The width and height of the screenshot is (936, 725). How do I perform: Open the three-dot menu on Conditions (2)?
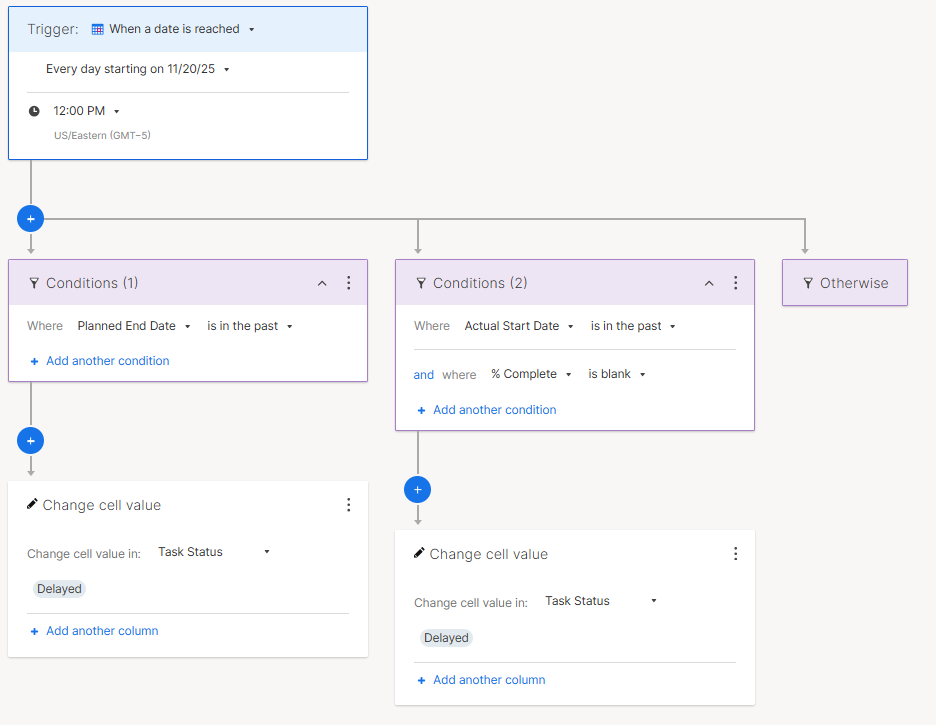click(x=735, y=283)
